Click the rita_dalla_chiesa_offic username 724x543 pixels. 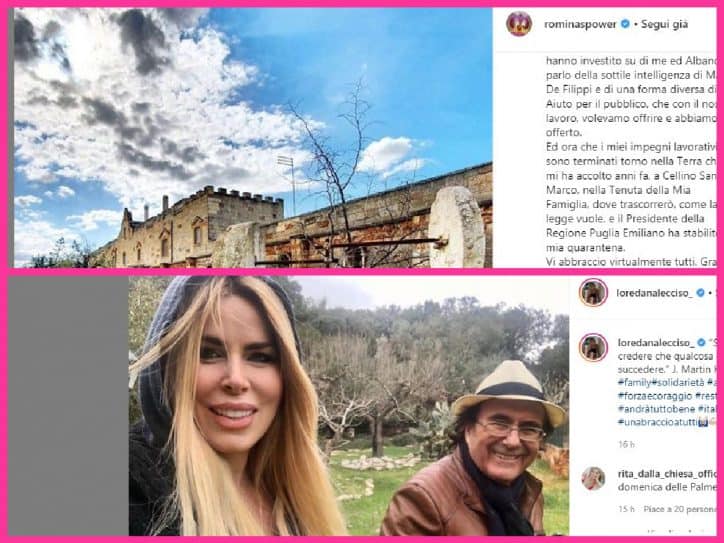pyautogui.click(x=667, y=474)
